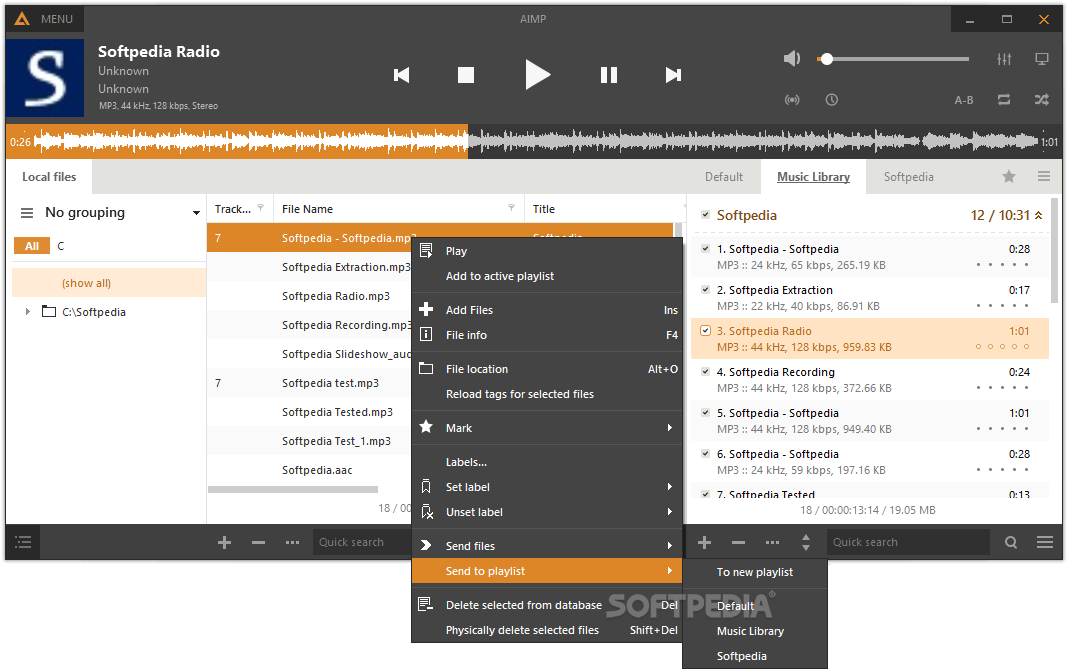Select the C letter filter
The image size is (1068, 669).
(61, 246)
